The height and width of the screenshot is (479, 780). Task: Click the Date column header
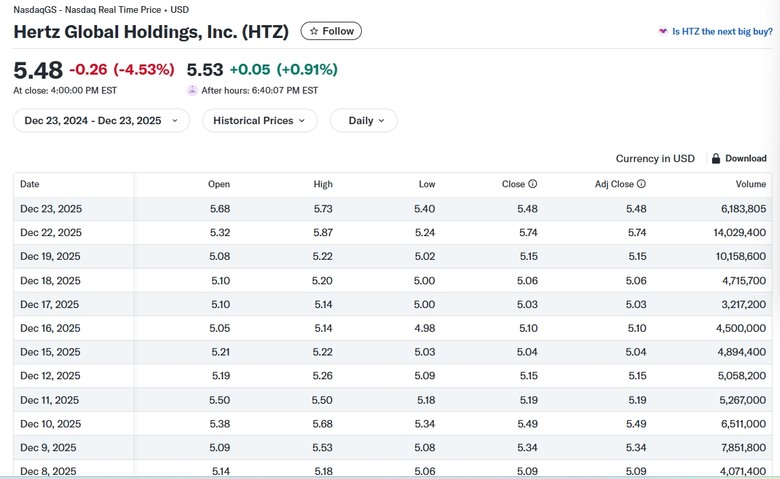pyautogui.click(x=30, y=184)
